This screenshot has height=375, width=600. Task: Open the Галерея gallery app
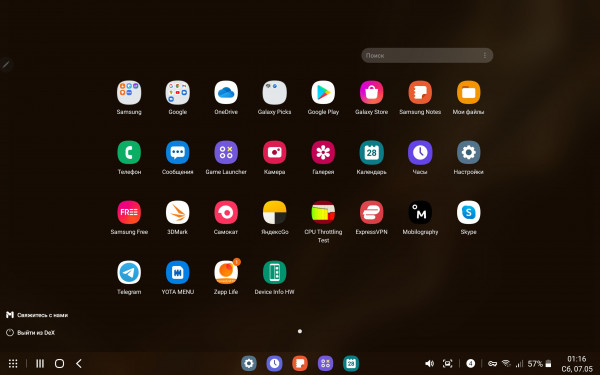[323, 152]
